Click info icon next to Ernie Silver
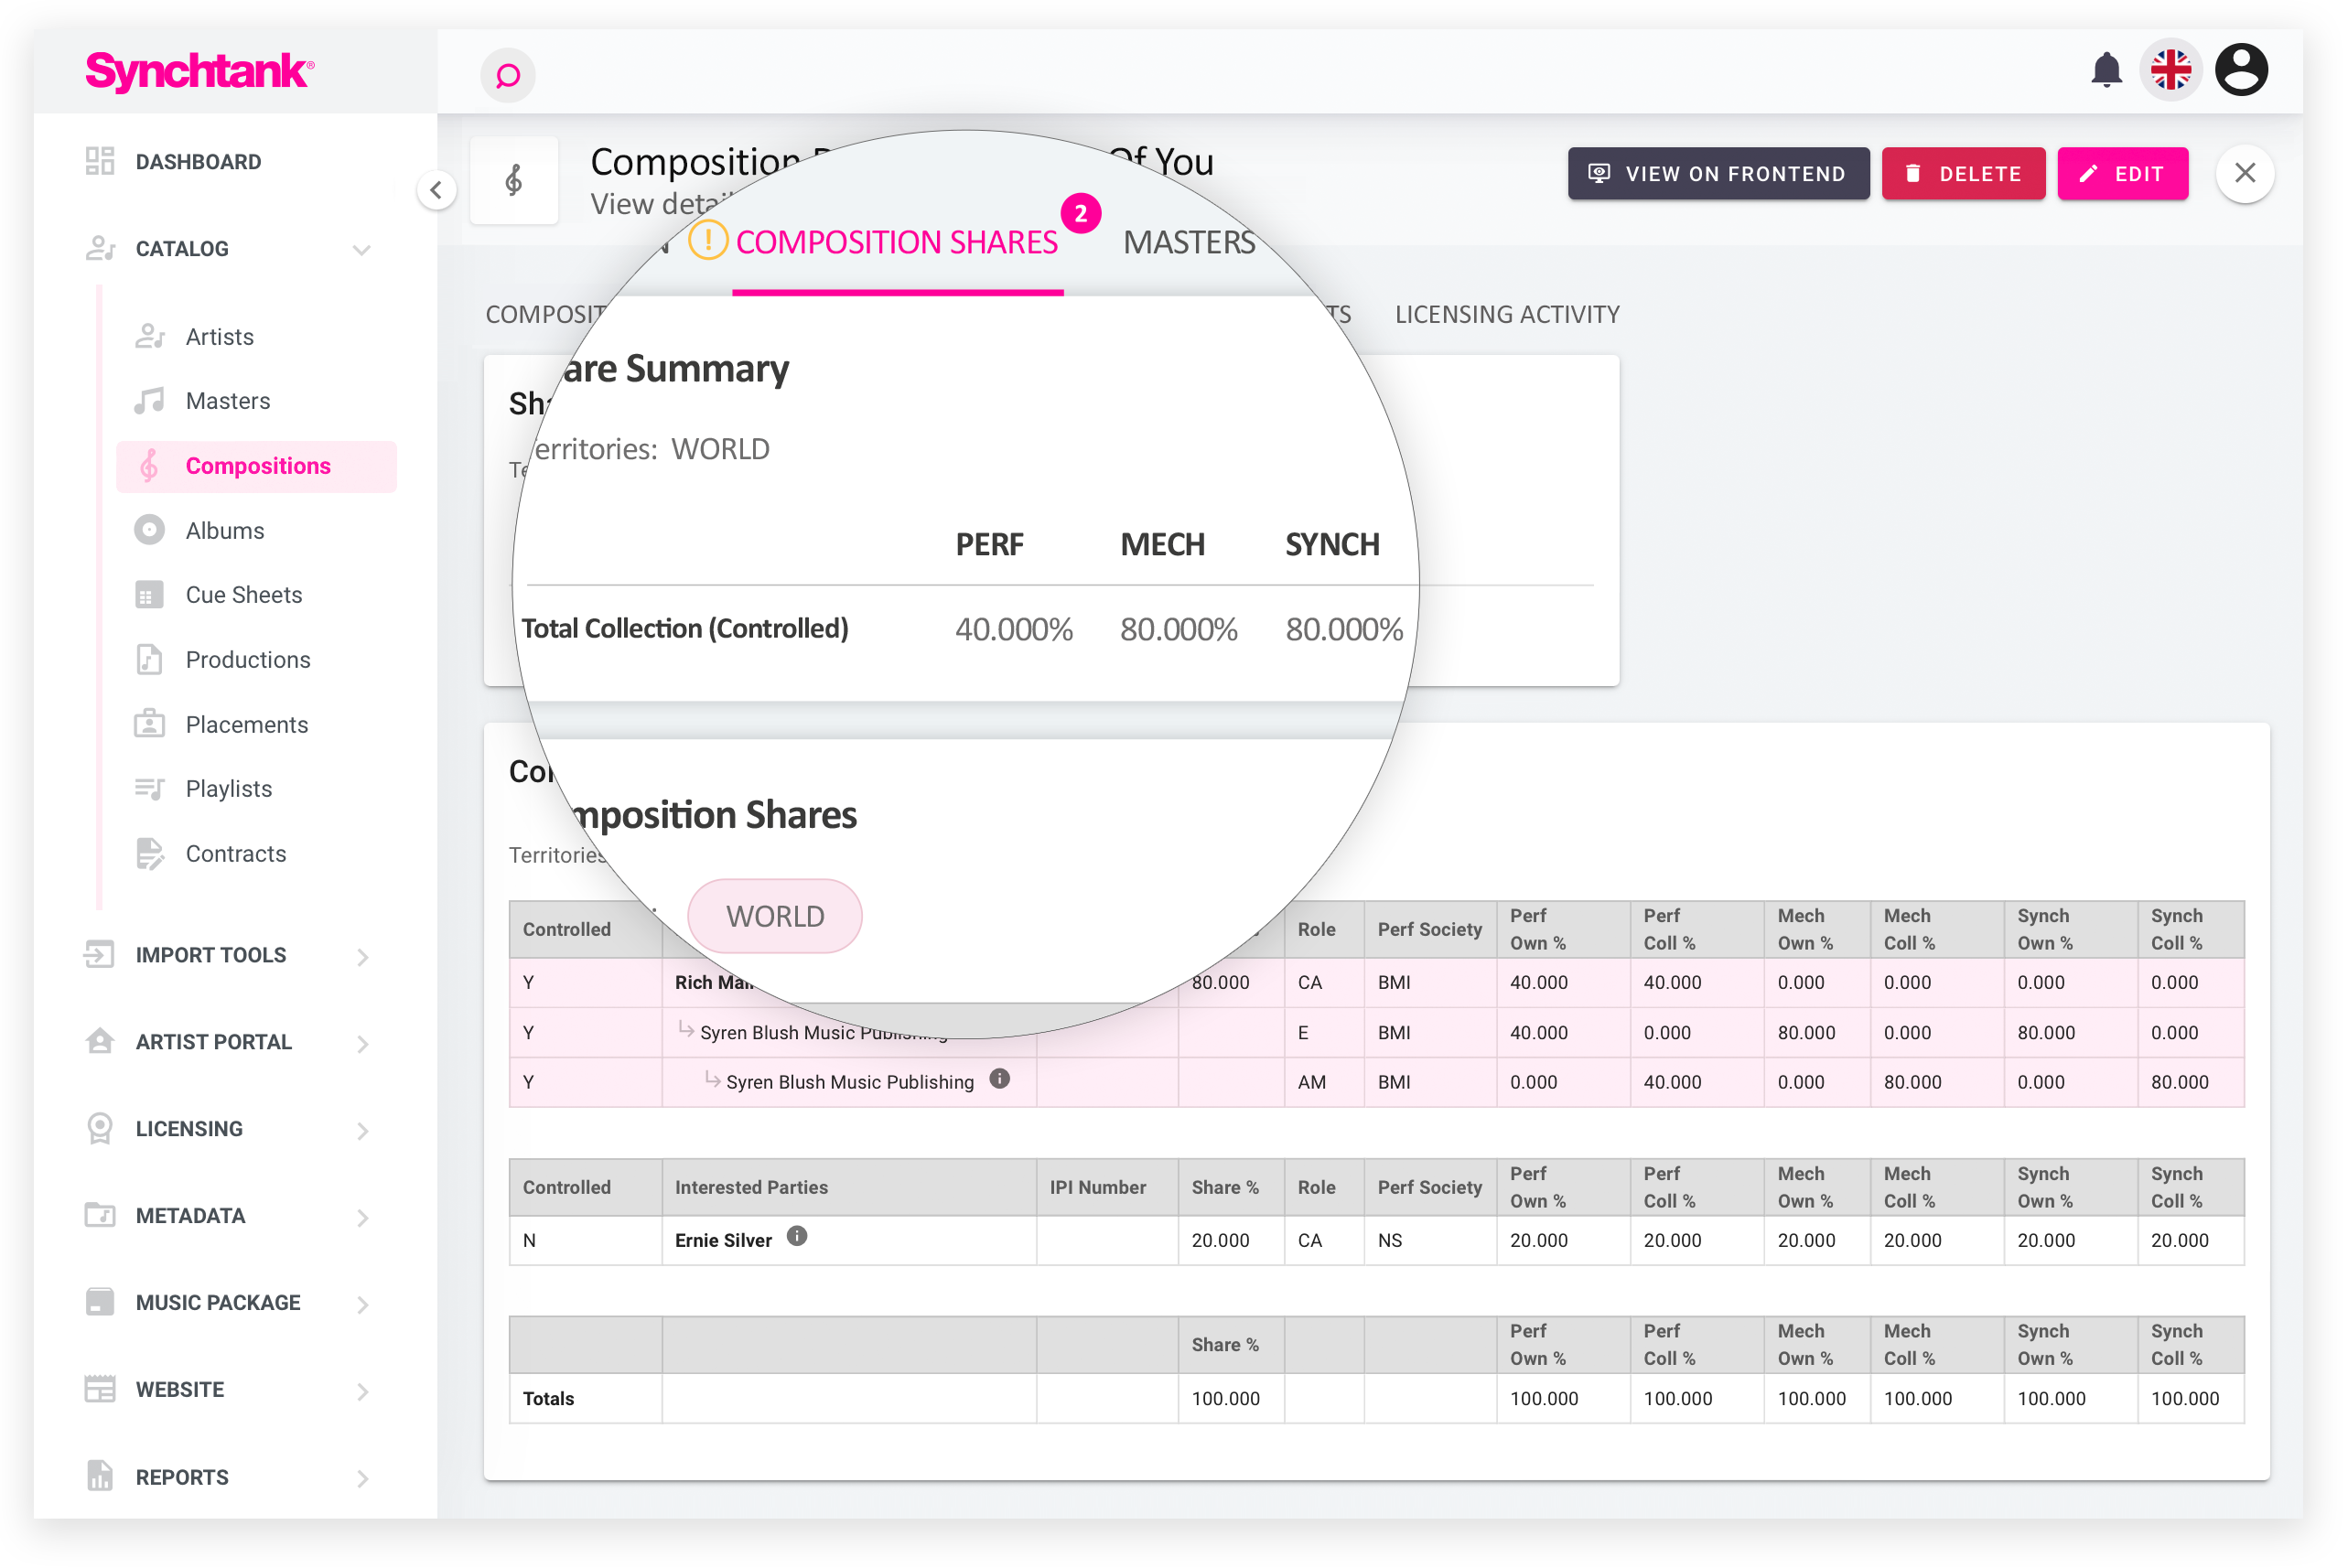Image resolution: width=2348 pixels, height=1568 pixels. pos(797,1236)
